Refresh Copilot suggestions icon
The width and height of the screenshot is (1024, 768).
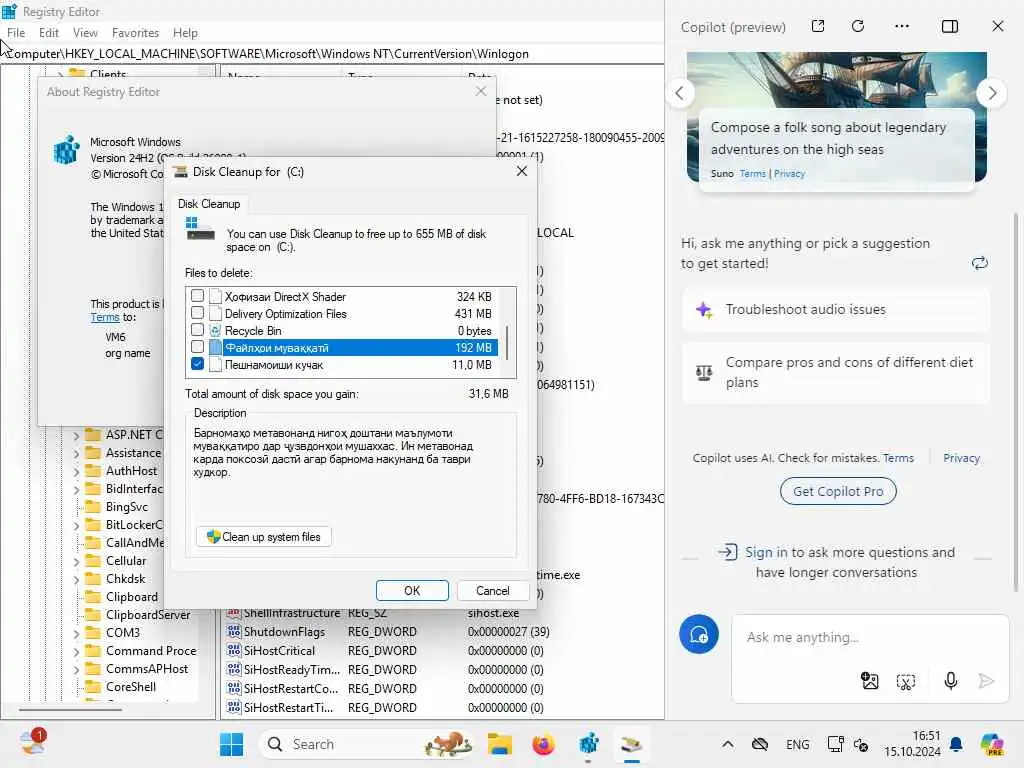[980, 263]
